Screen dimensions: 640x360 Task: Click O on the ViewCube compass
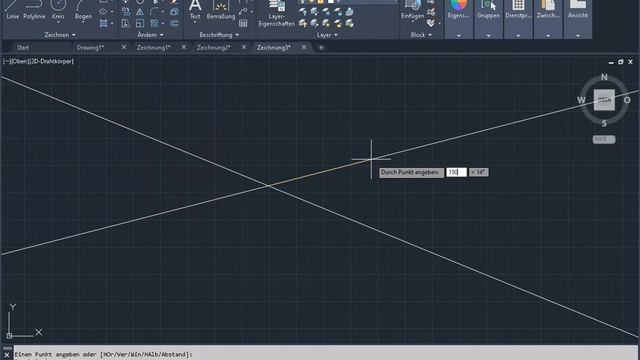[627, 100]
